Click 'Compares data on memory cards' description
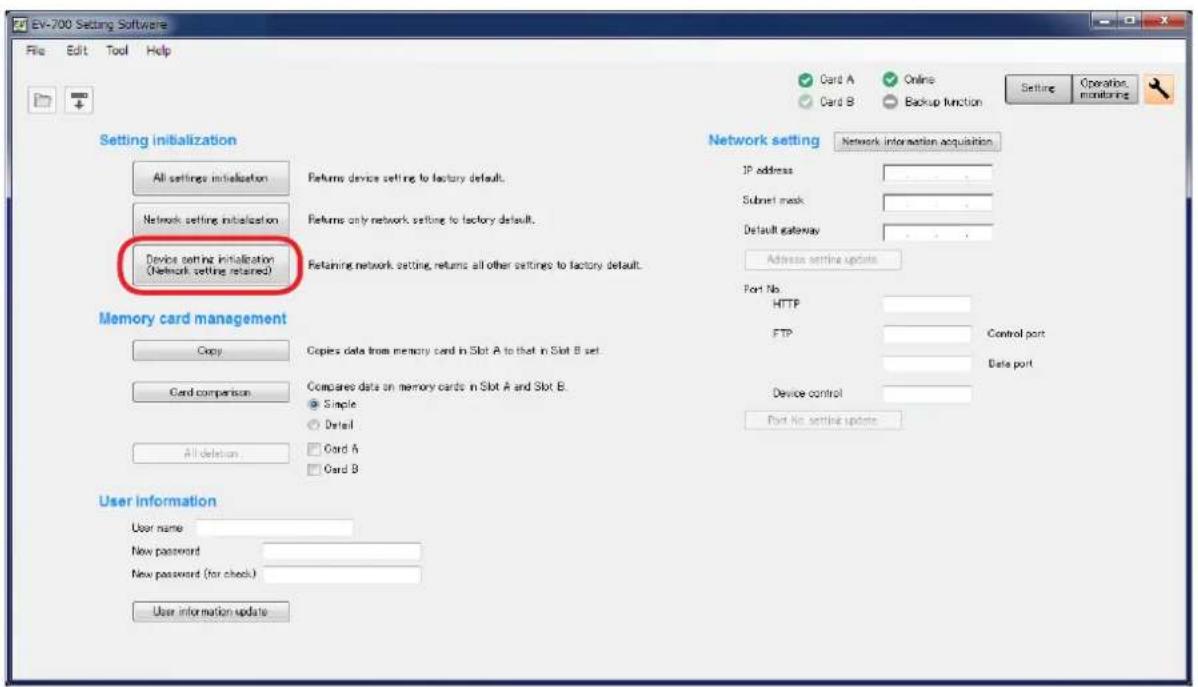The image size is (1198, 687). [x=437, y=387]
